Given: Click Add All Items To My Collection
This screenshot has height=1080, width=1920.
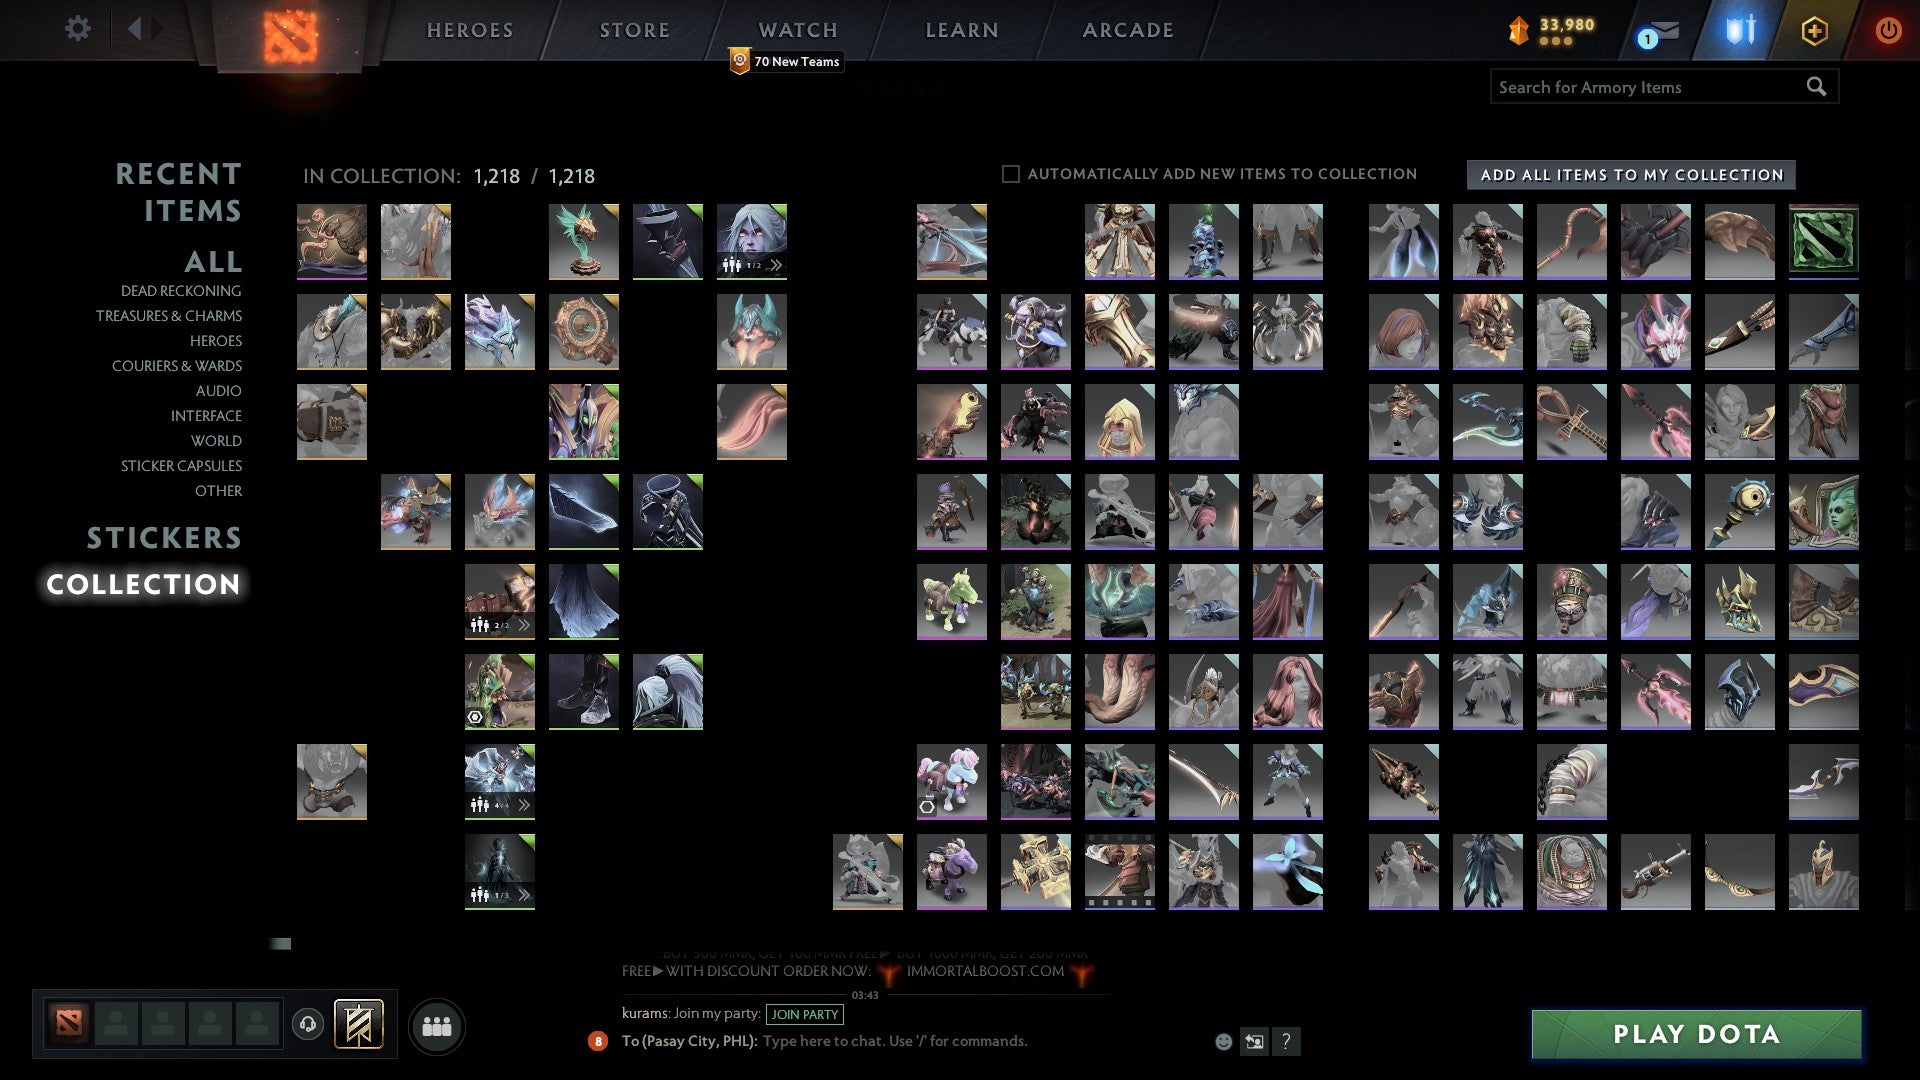Looking at the screenshot, I should 1631,175.
